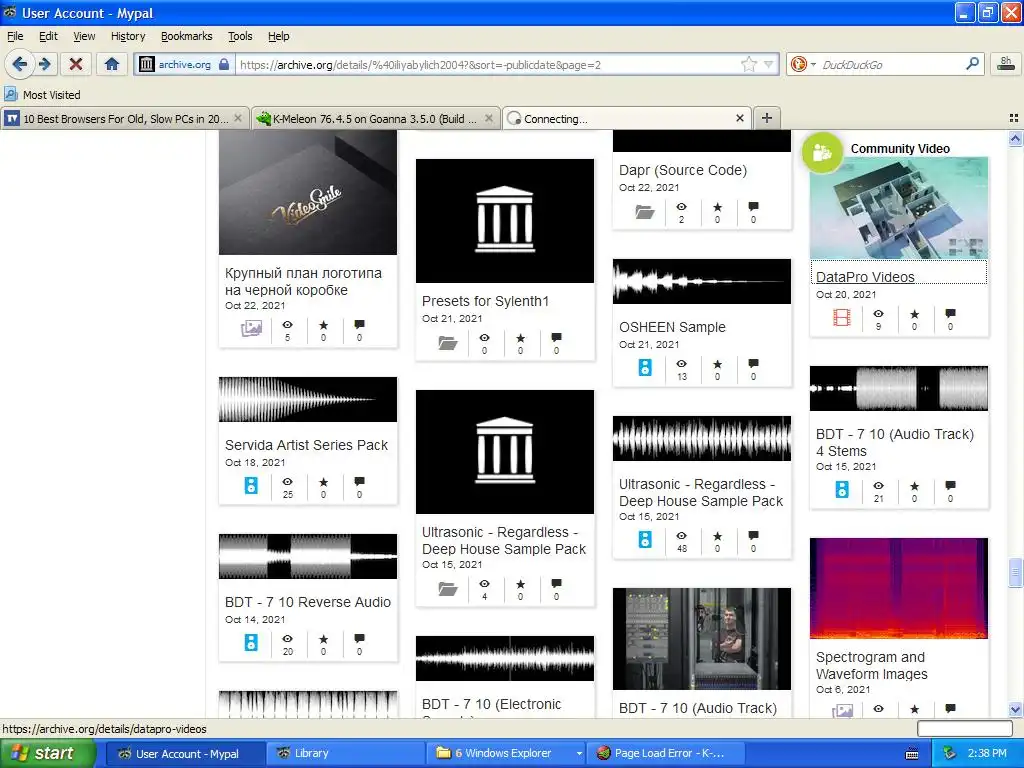Screen dimensions: 1024x768
Task: Click the server room man thumbnail
Action: click(701, 639)
